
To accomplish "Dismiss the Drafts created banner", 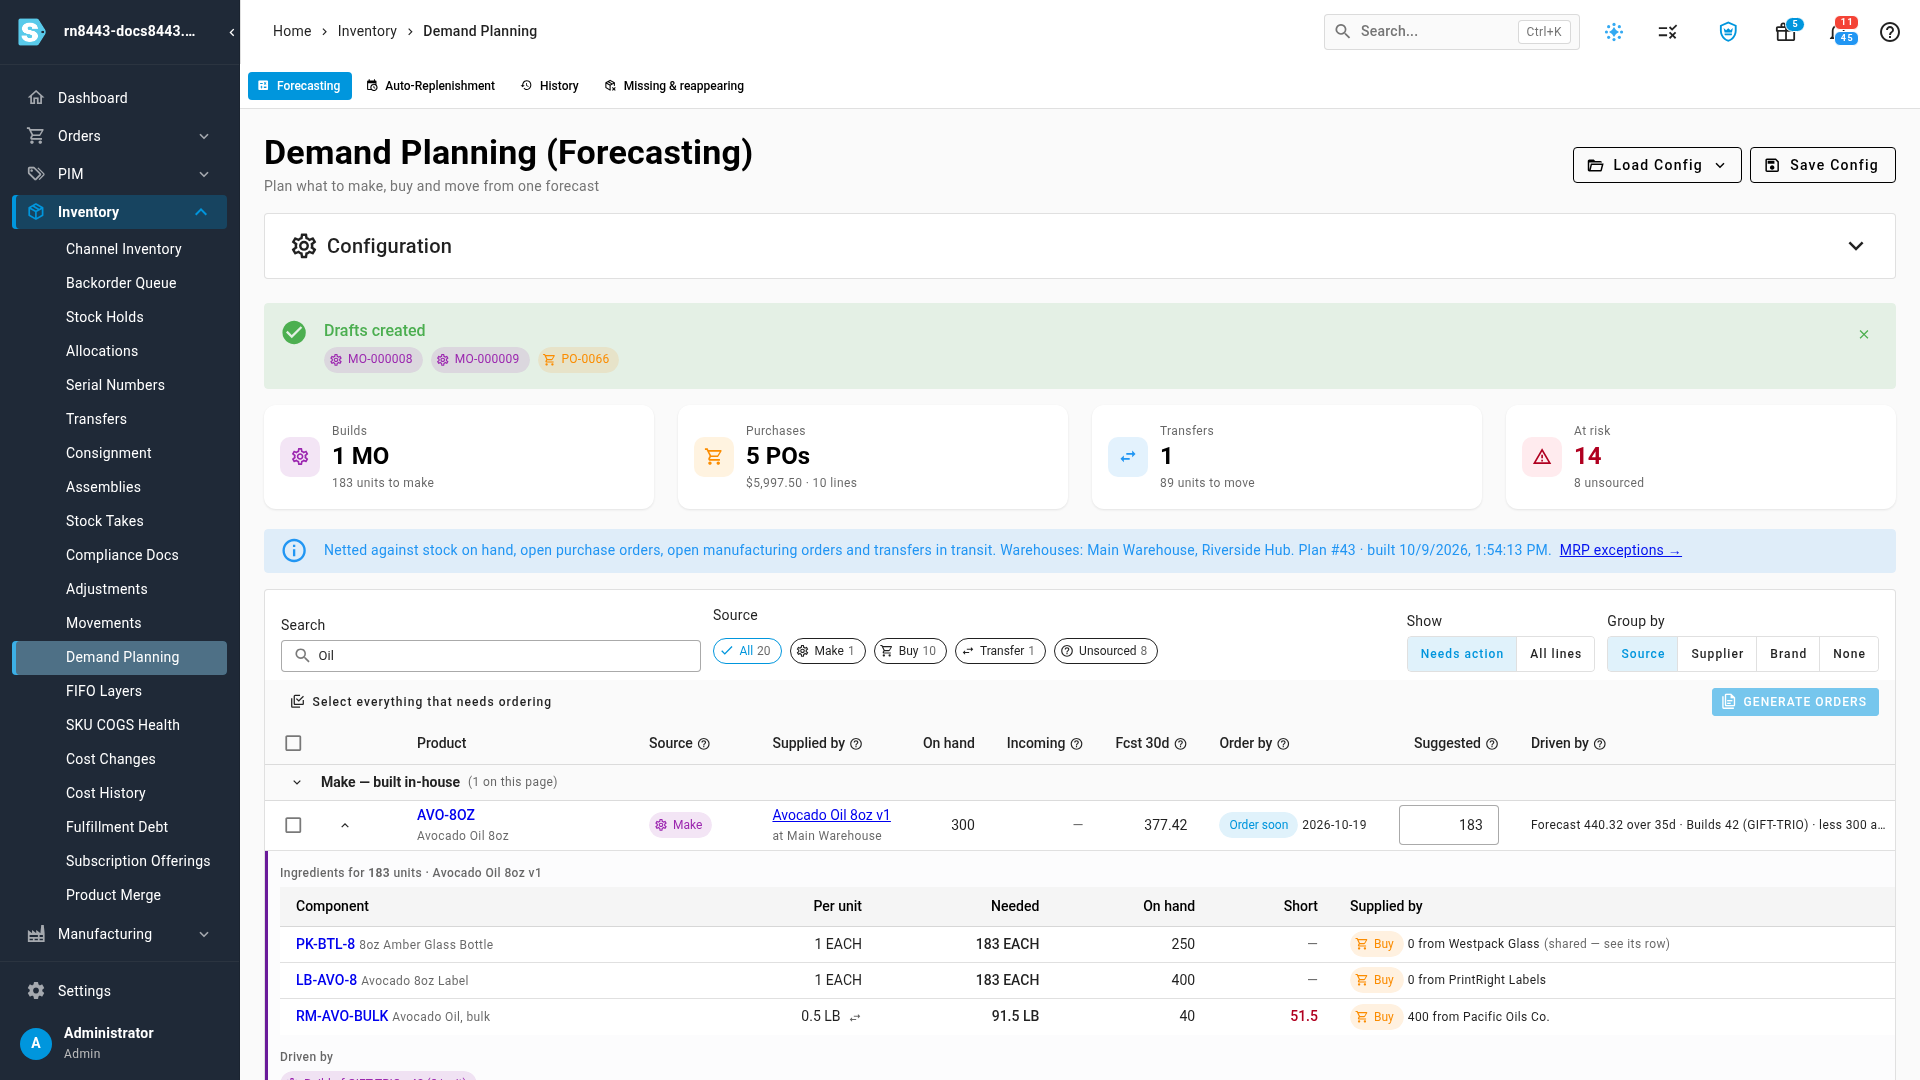I will pos(1864,335).
